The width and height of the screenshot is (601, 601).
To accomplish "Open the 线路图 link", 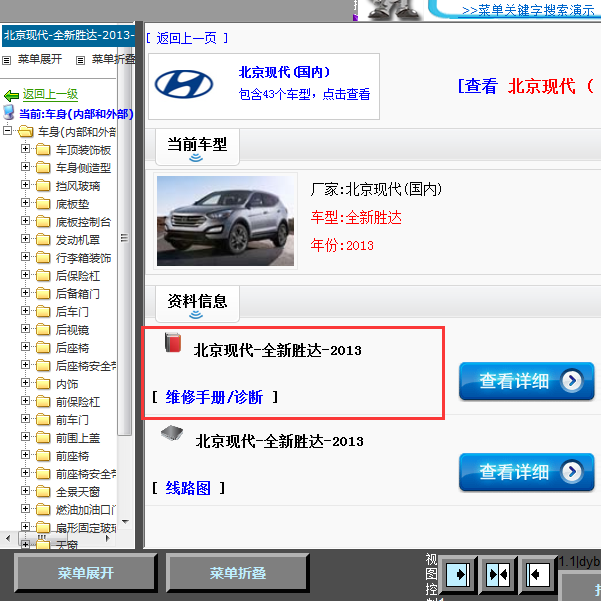I will tap(188, 488).
